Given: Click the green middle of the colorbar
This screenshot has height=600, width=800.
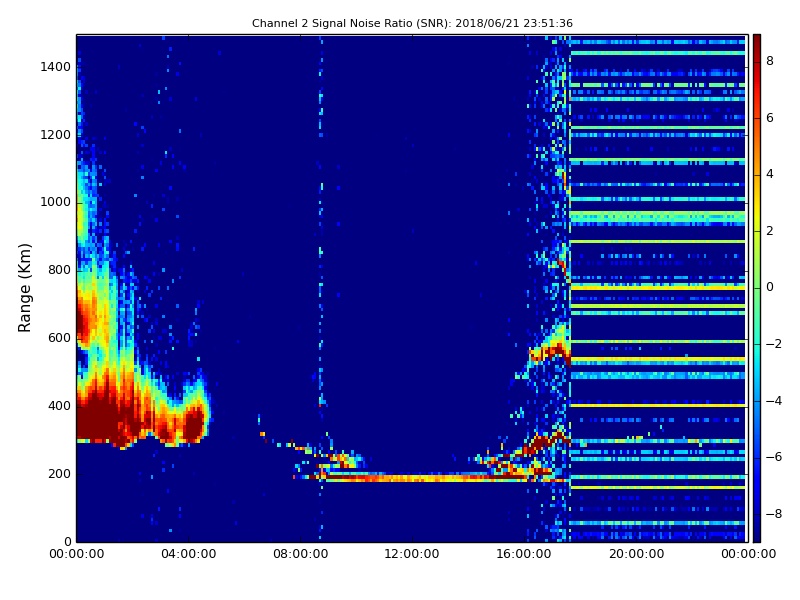Looking at the screenshot, I should (757, 288).
